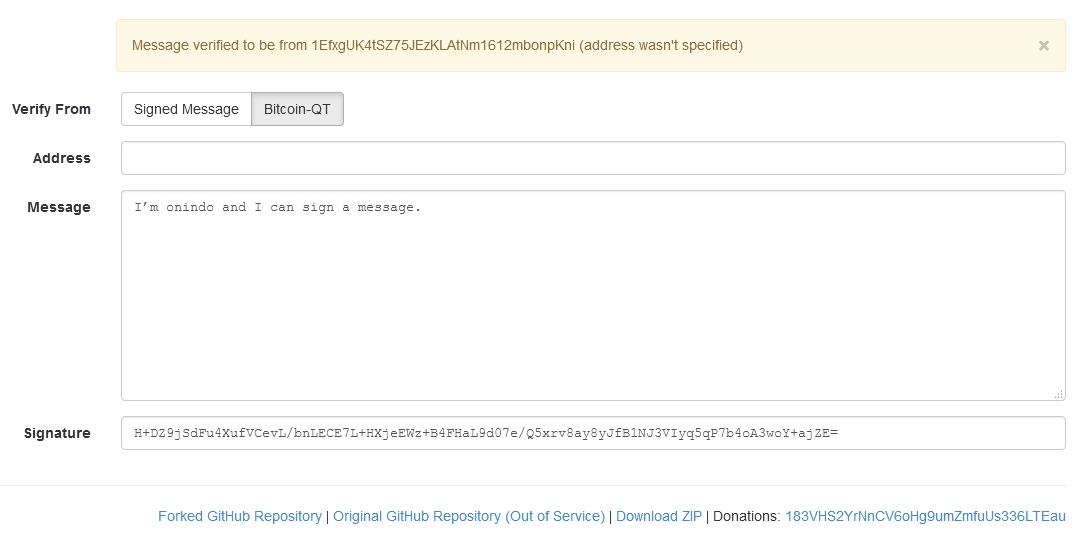This screenshot has width=1088, height=543.
Task: Click the Address field label
Action: coord(62,158)
